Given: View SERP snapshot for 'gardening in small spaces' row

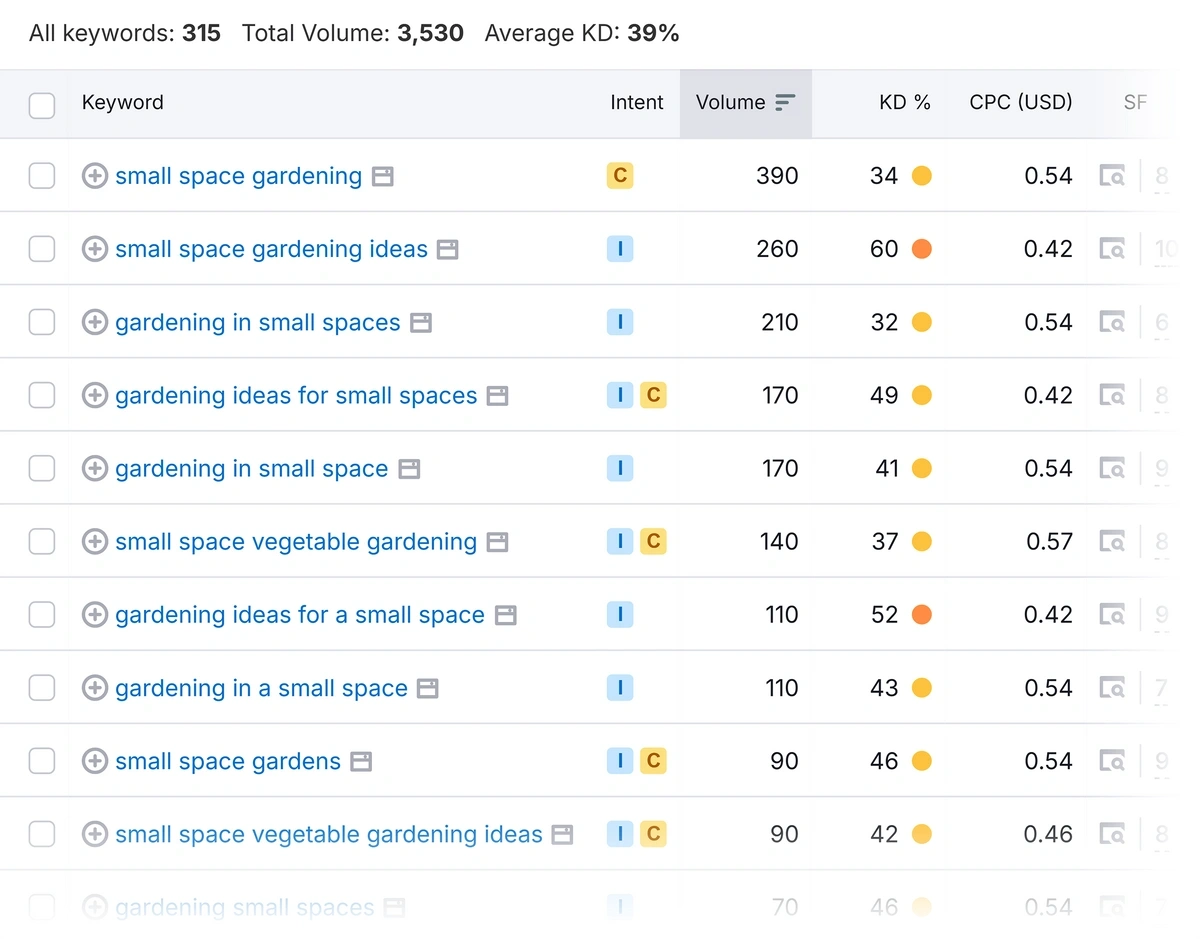Looking at the screenshot, I should [x=1112, y=322].
